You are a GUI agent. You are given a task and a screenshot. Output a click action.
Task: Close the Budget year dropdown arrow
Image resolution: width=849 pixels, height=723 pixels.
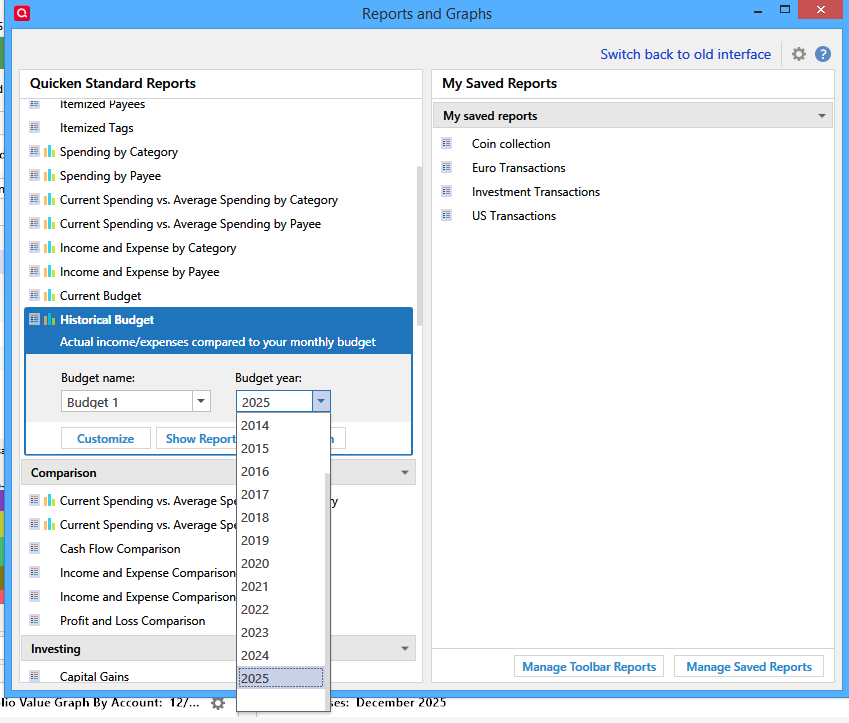[321, 401]
